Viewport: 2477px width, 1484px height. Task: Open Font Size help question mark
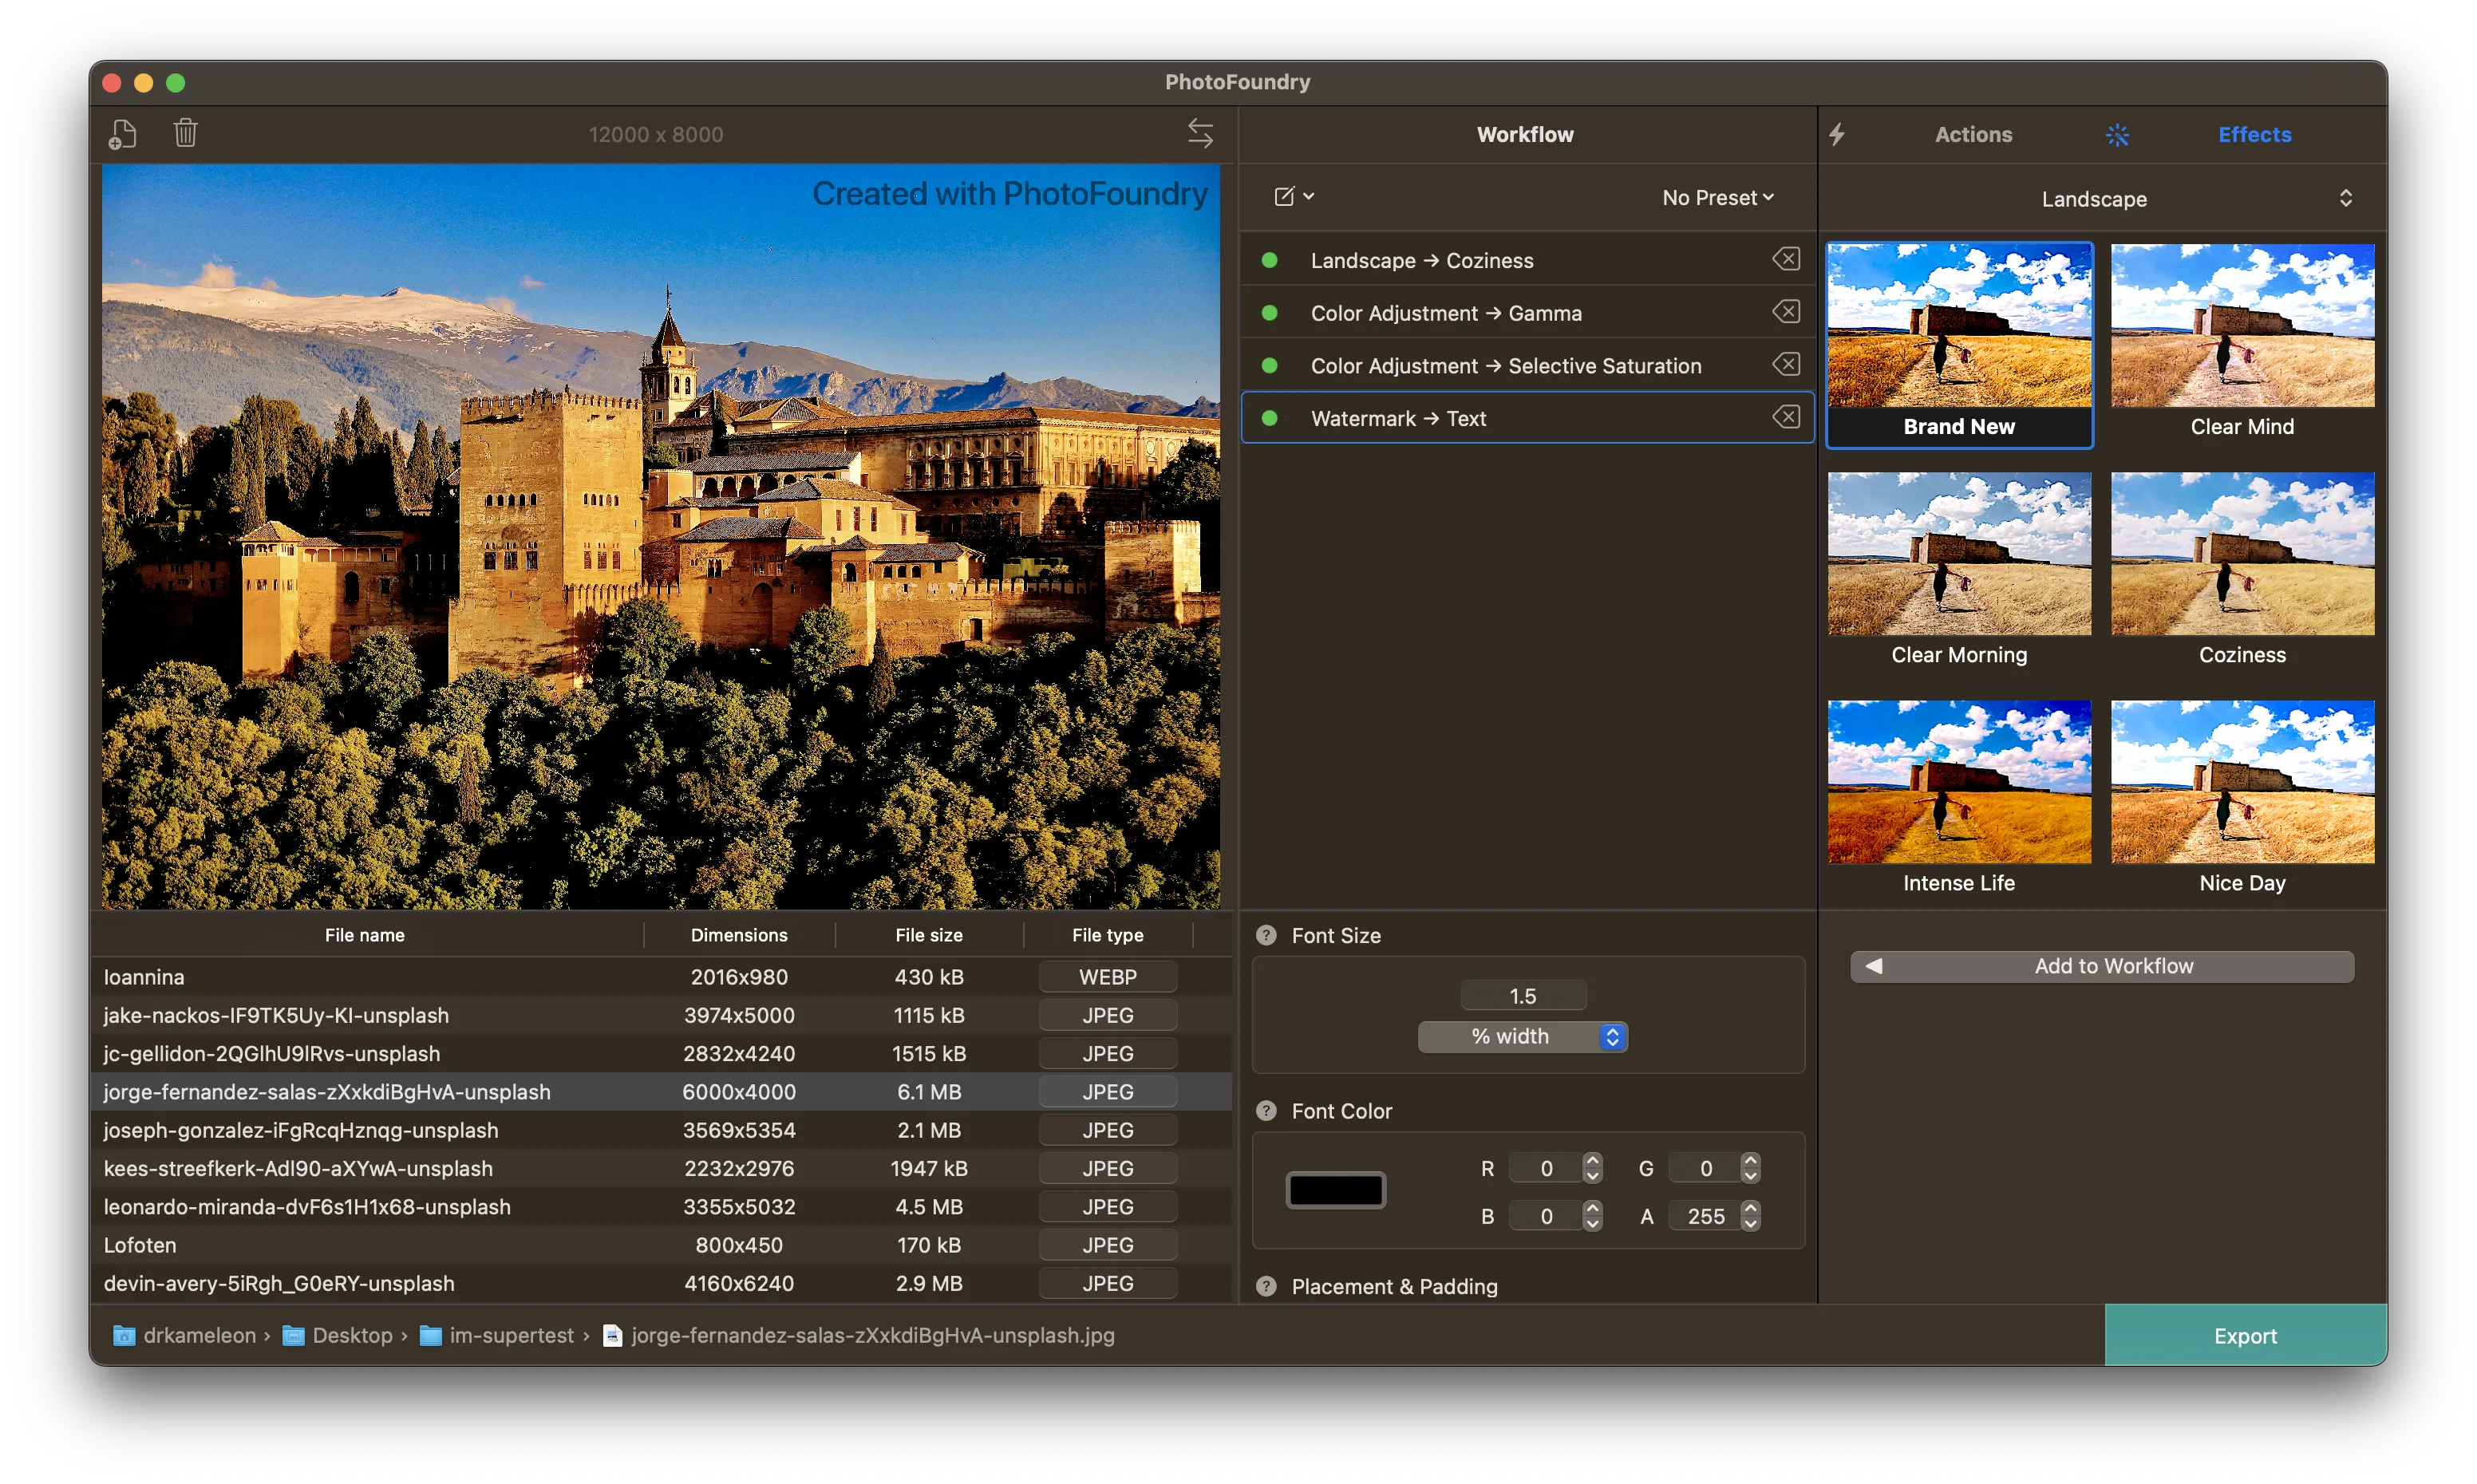[1266, 935]
